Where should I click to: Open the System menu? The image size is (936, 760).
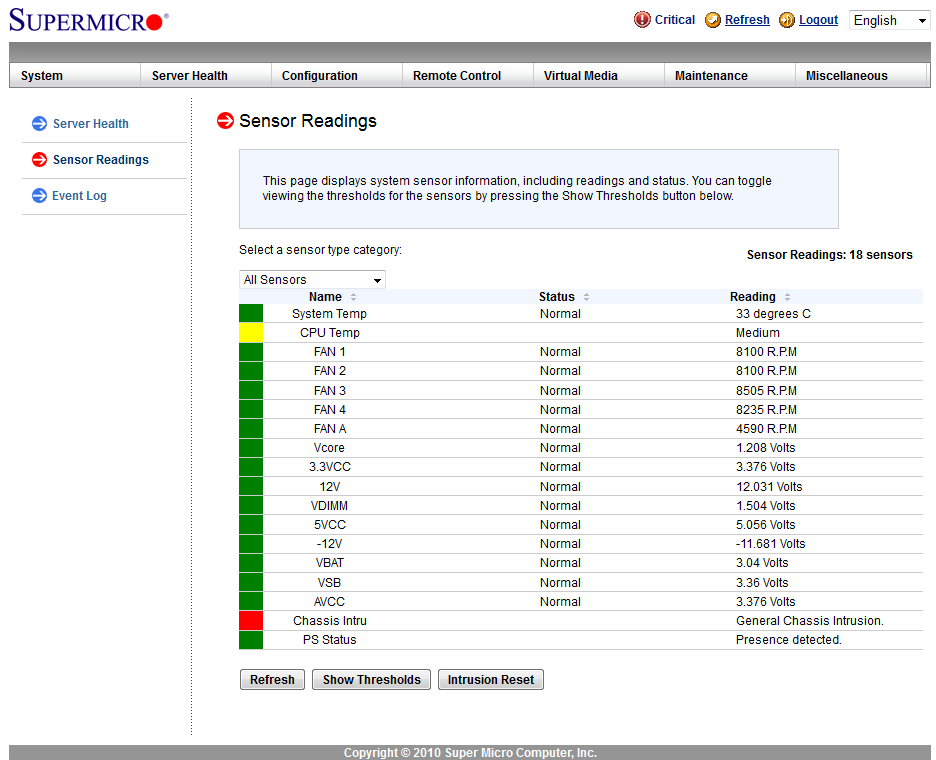pyautogui.click(x=75, y=76)
